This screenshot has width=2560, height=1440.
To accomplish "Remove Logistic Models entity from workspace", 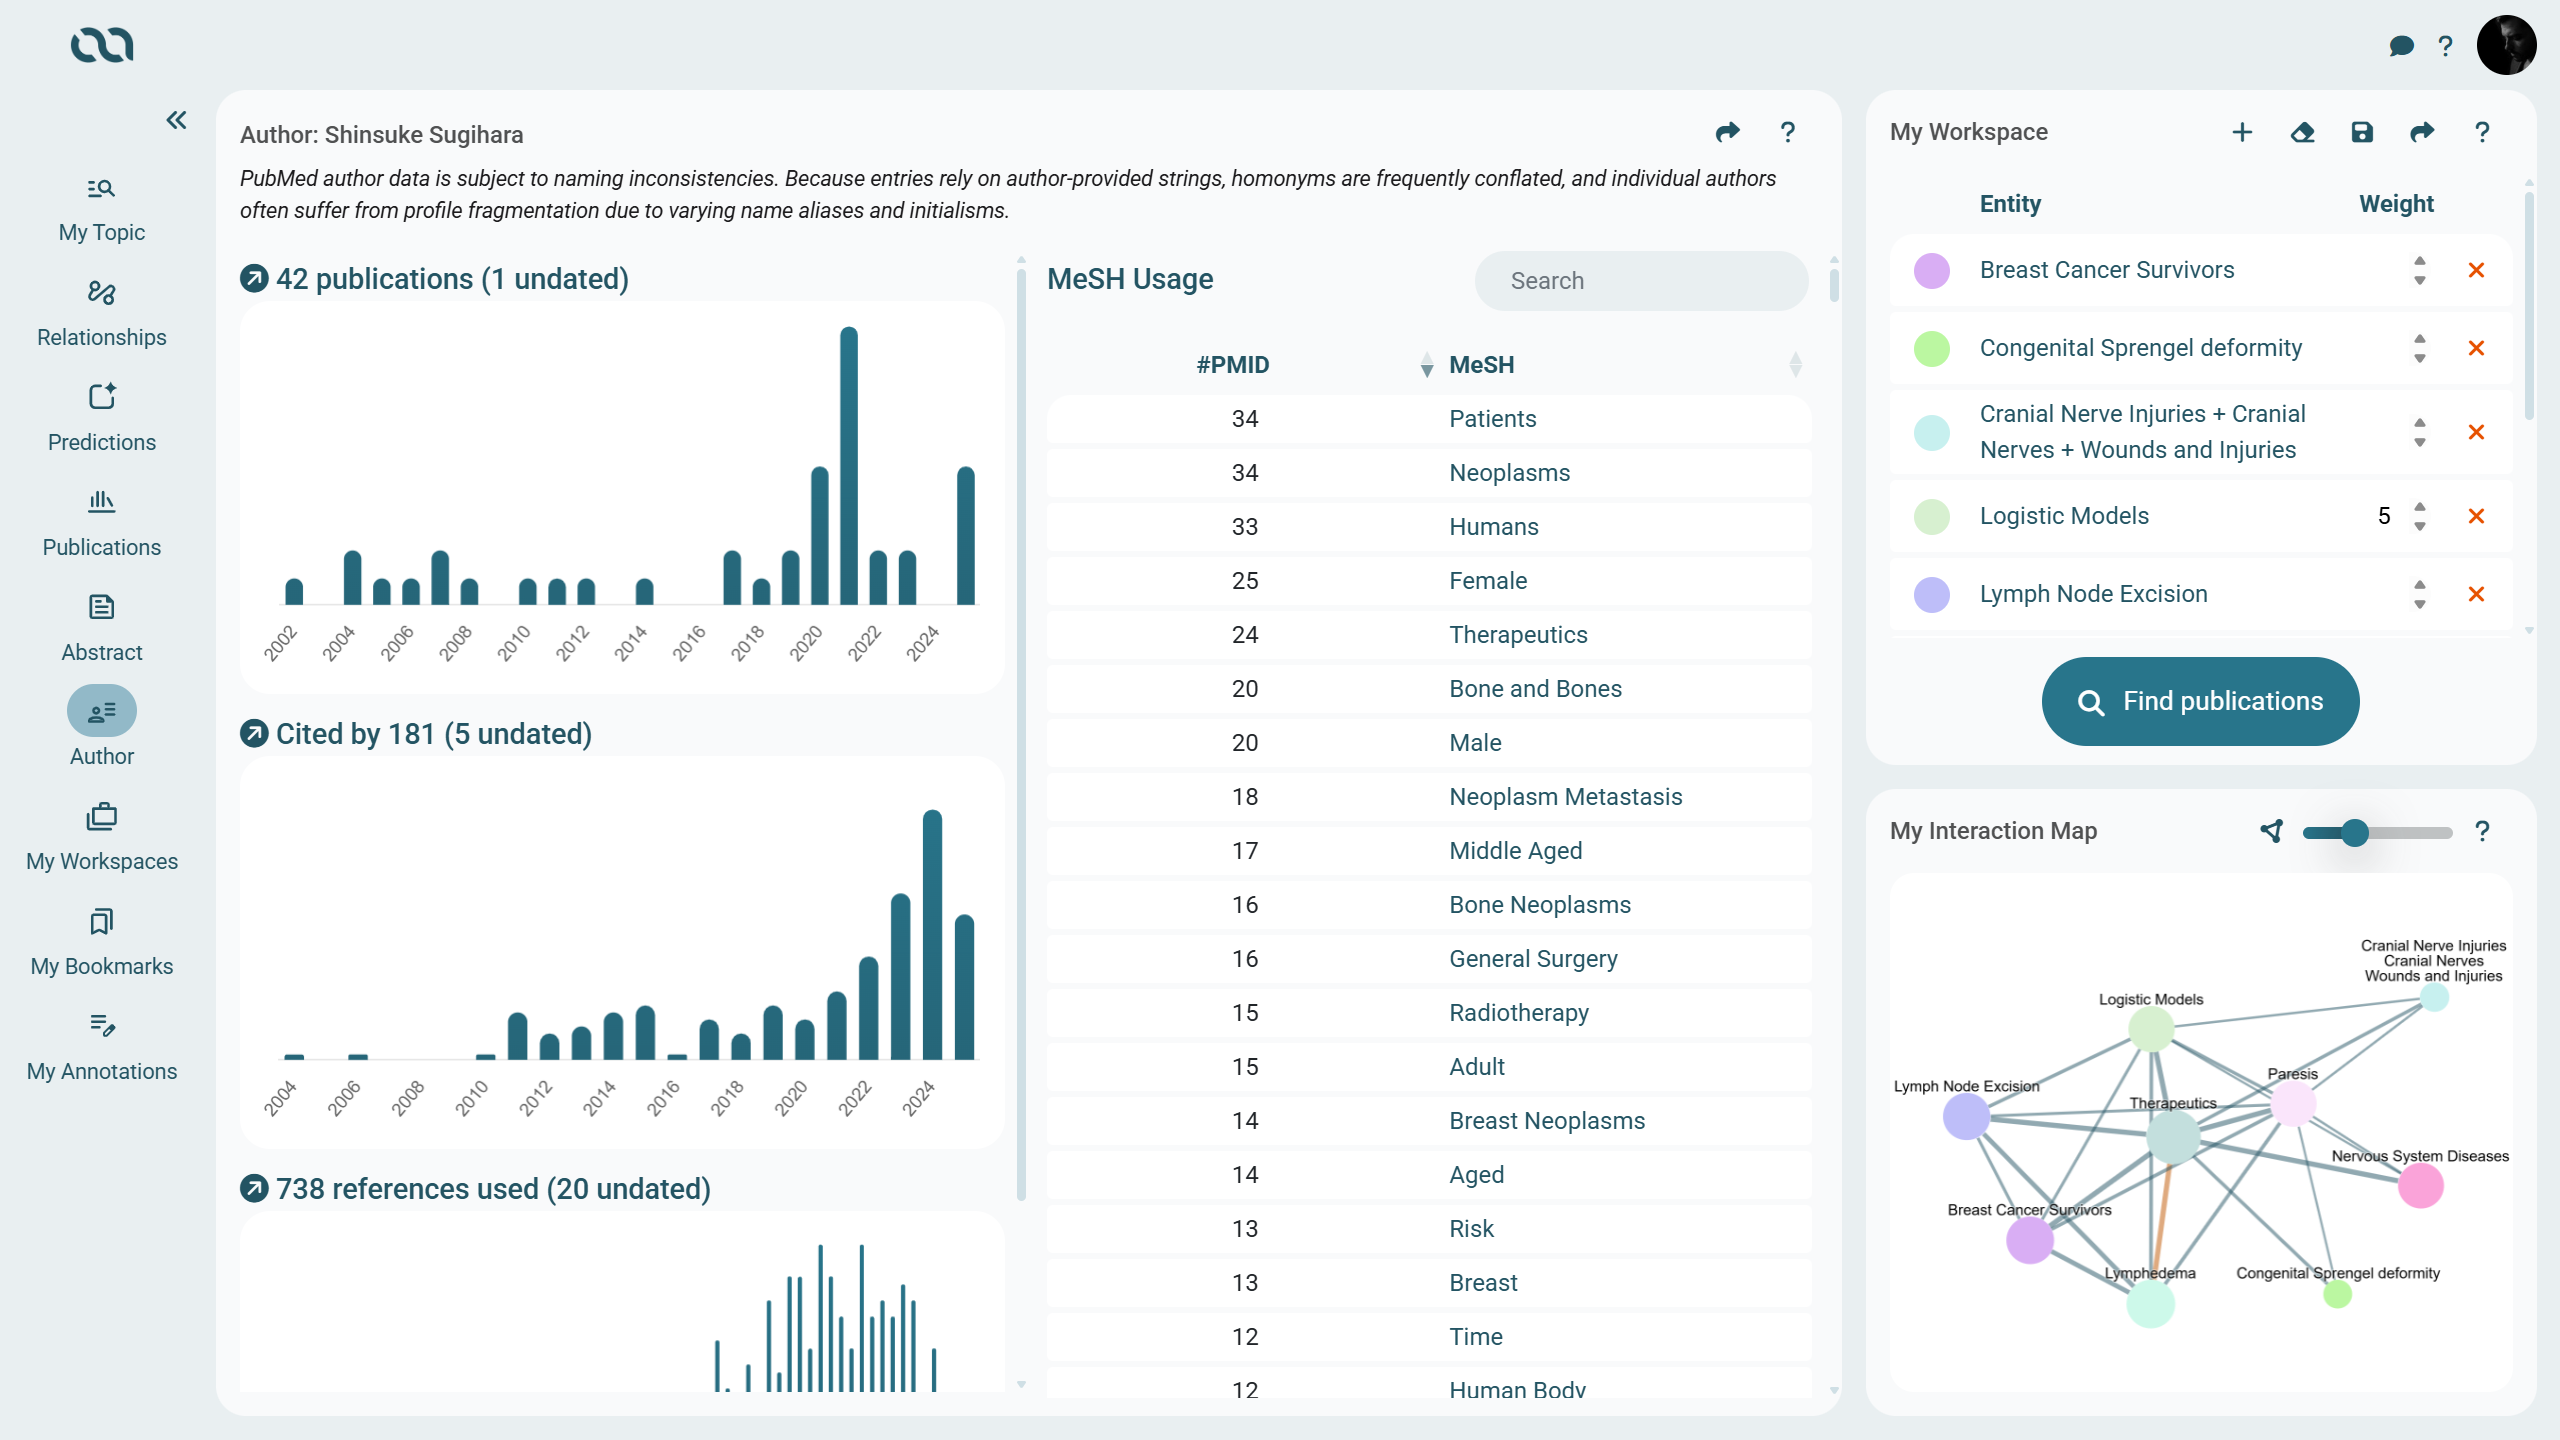I will [x=2476, y=516].
